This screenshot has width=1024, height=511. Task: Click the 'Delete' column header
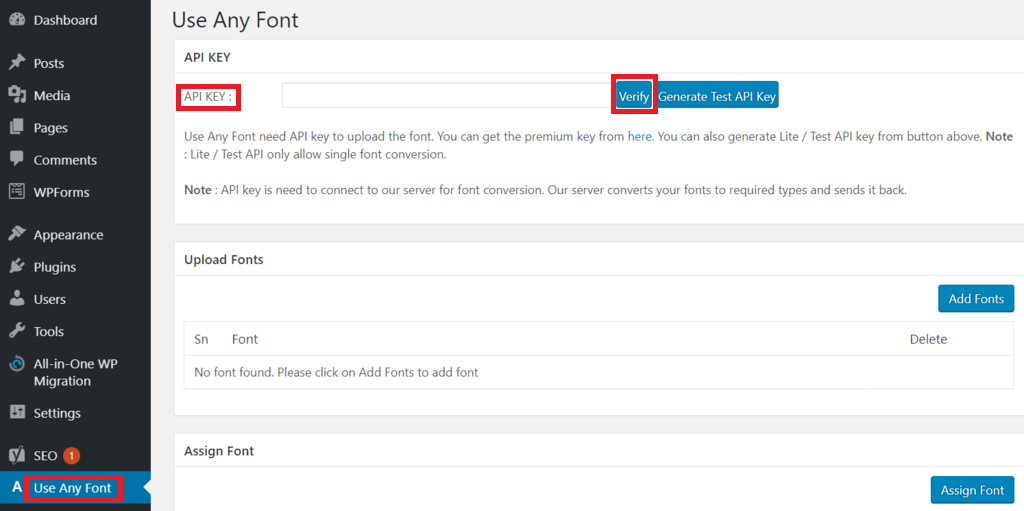click(x=928, y=339)
